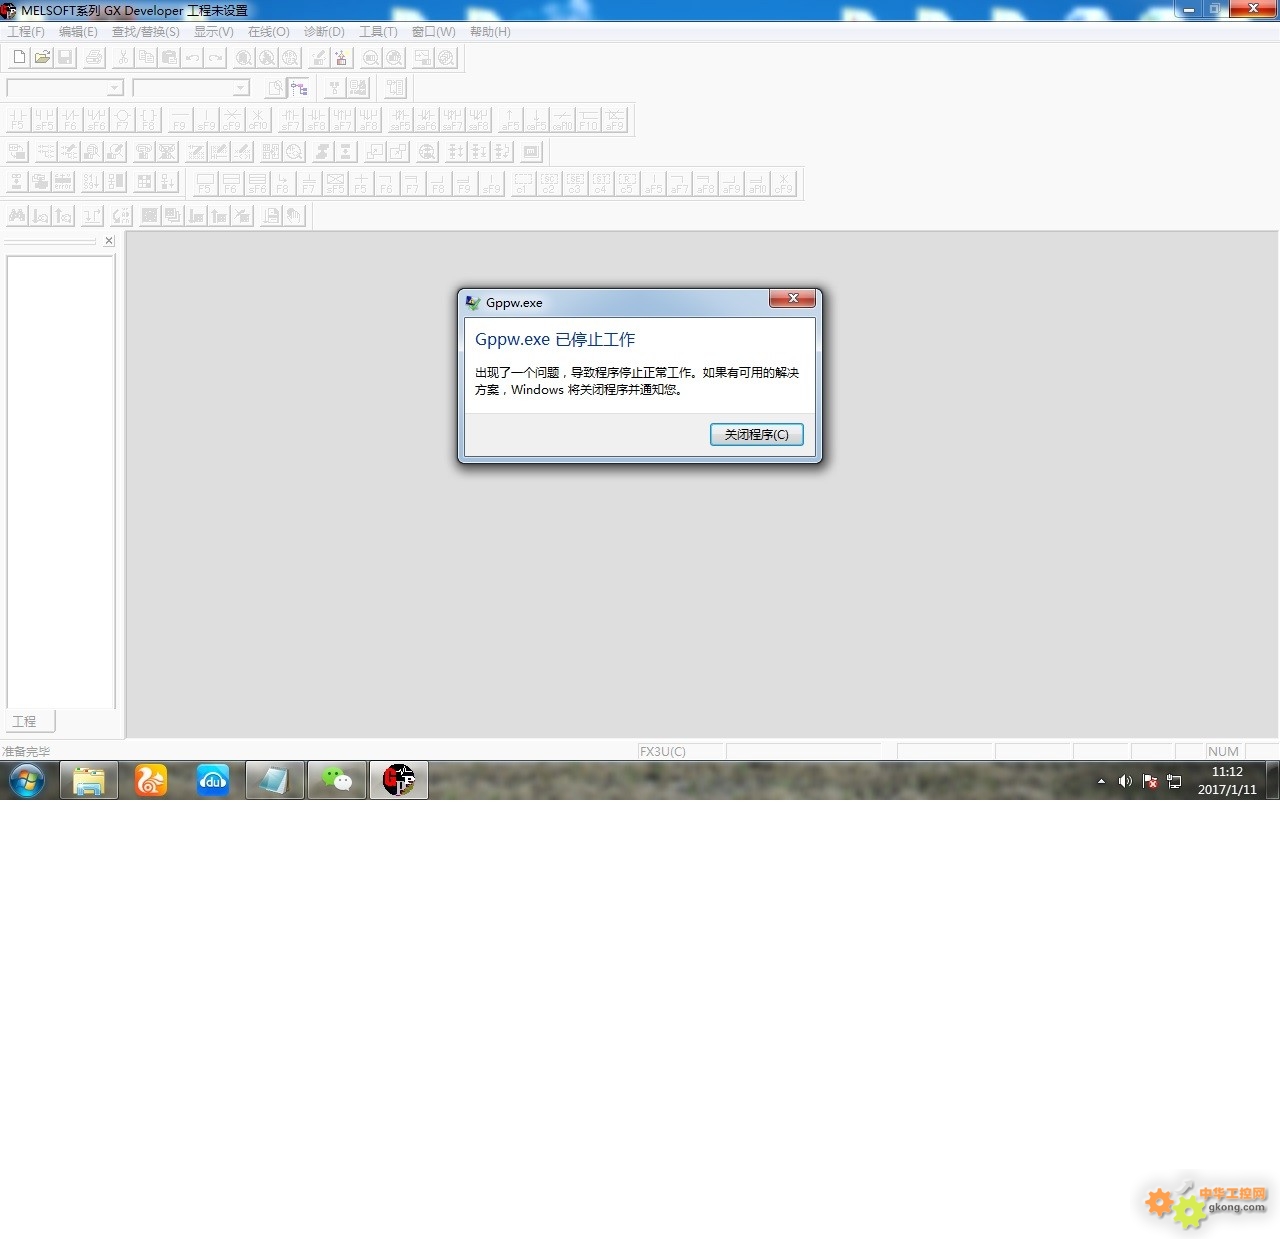Open the 帮助(H) menu
The height and width of the screenshot is (1239, 1280).
(x=490, y=32)
